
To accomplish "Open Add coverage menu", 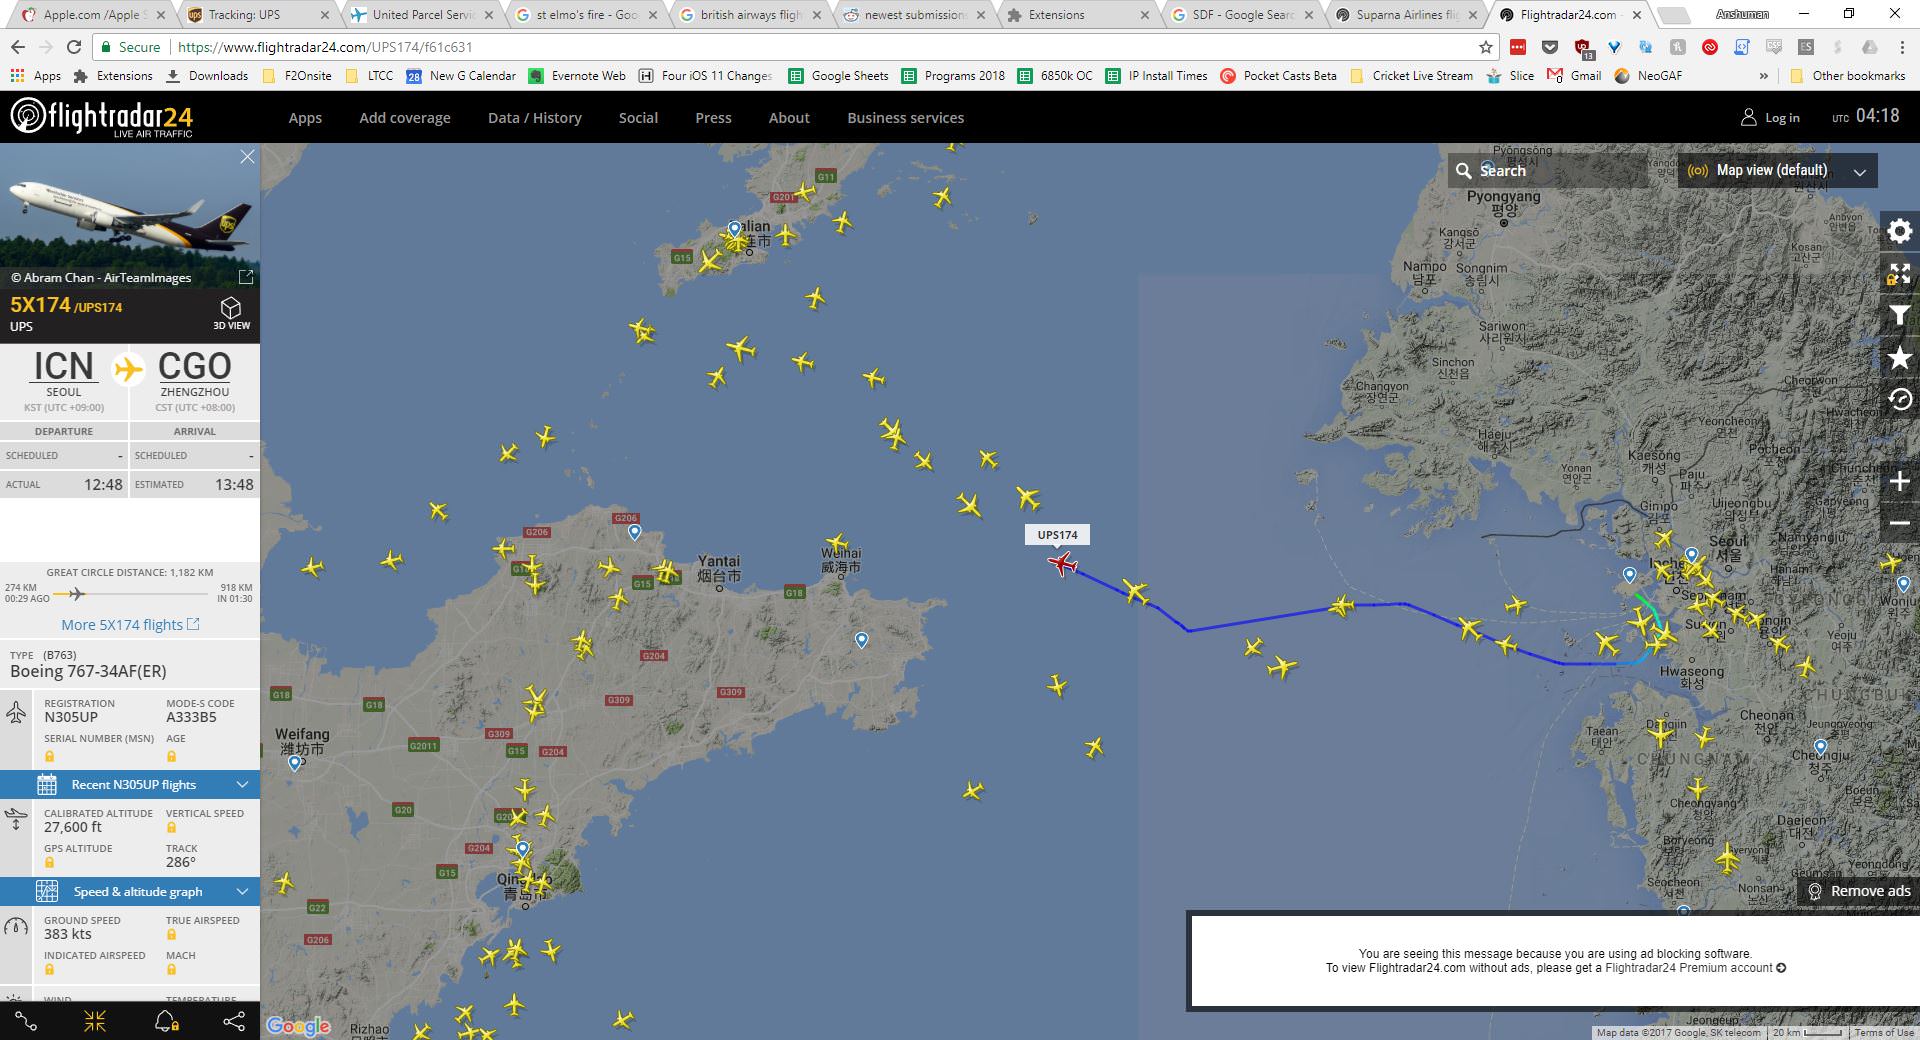I will tap(405, 118).
